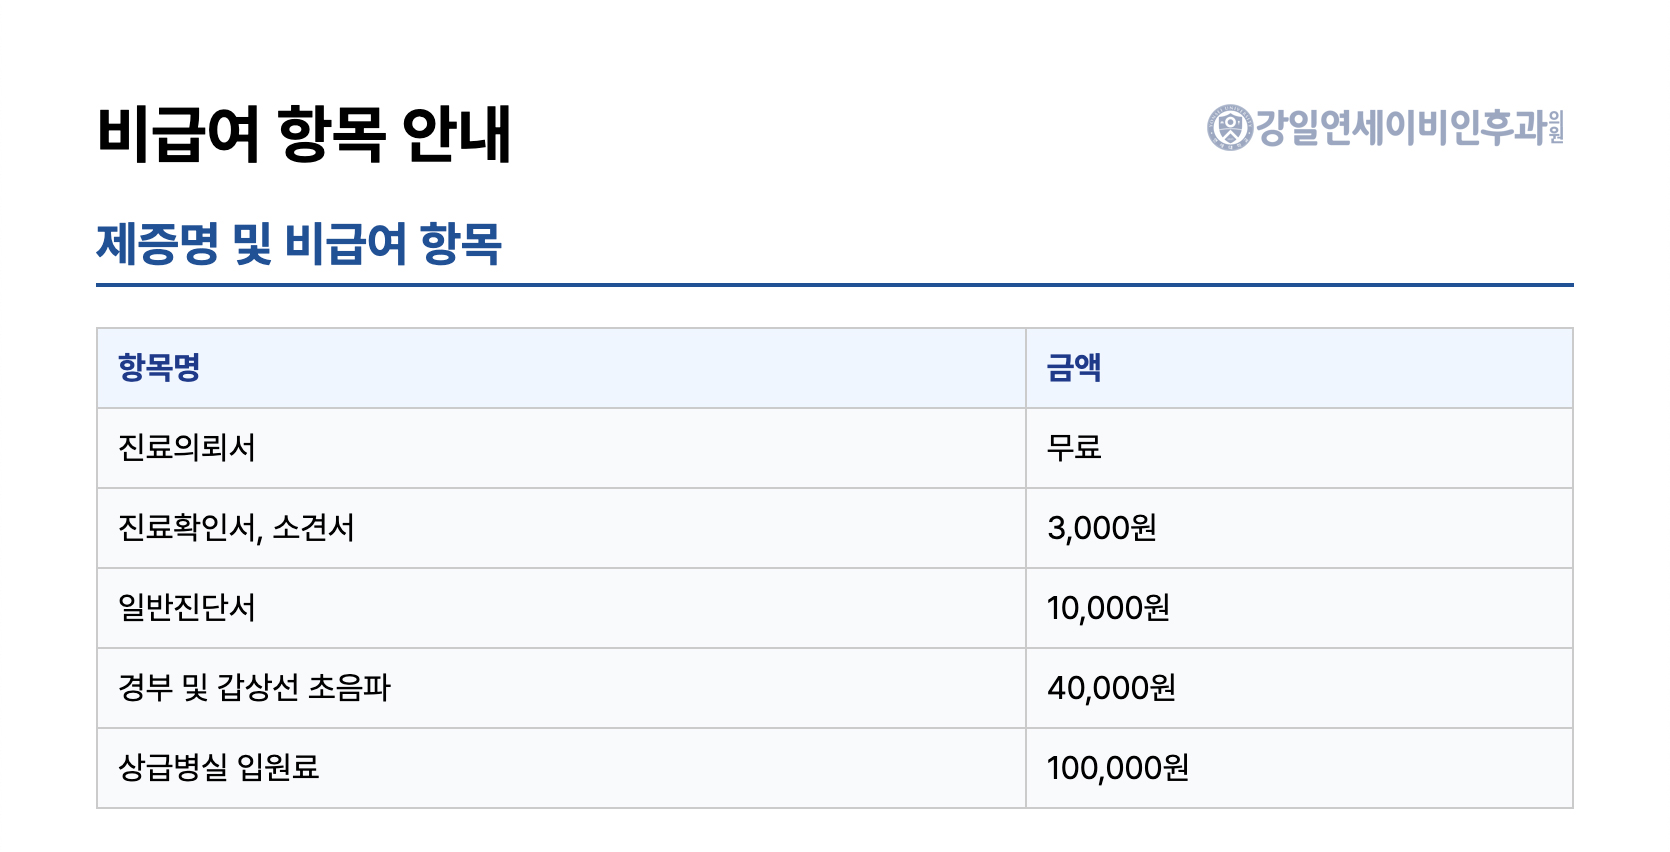Viewport: 1670px width, 852px height.
Task: Select the 진료의뢰서 item cell
Action: click(187, 448)
